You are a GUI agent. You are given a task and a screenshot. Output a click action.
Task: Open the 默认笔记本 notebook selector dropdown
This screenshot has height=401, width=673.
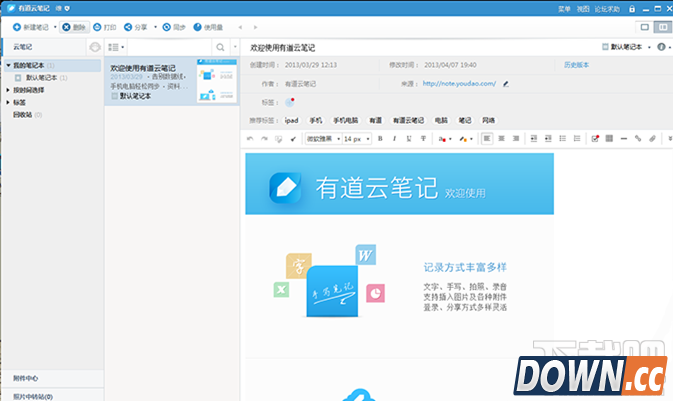[x=626, y=47]
